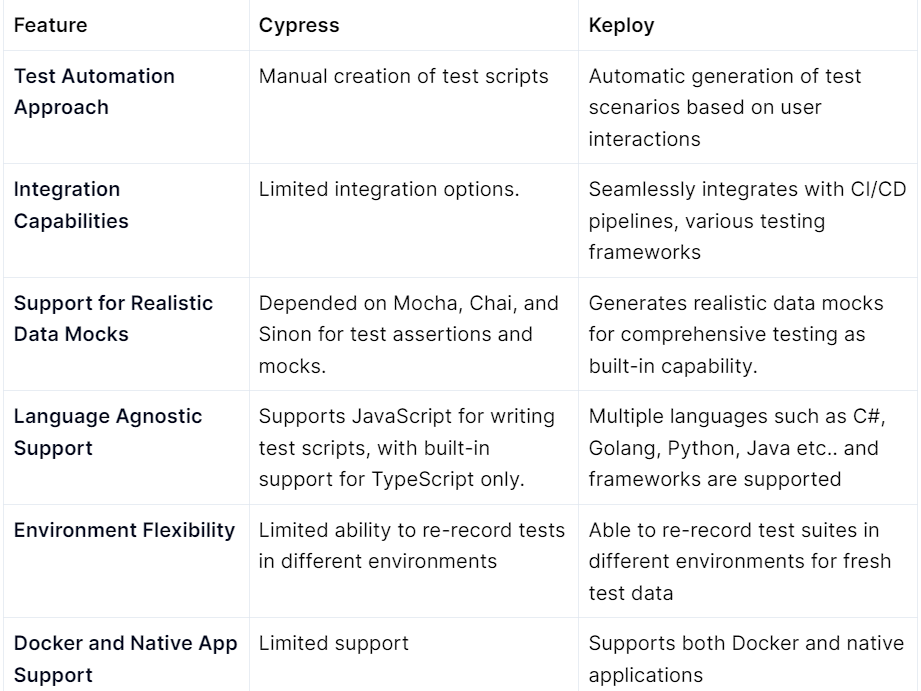
Task: Select the "Environment Flexibility" row label
Action: (125, 530)
